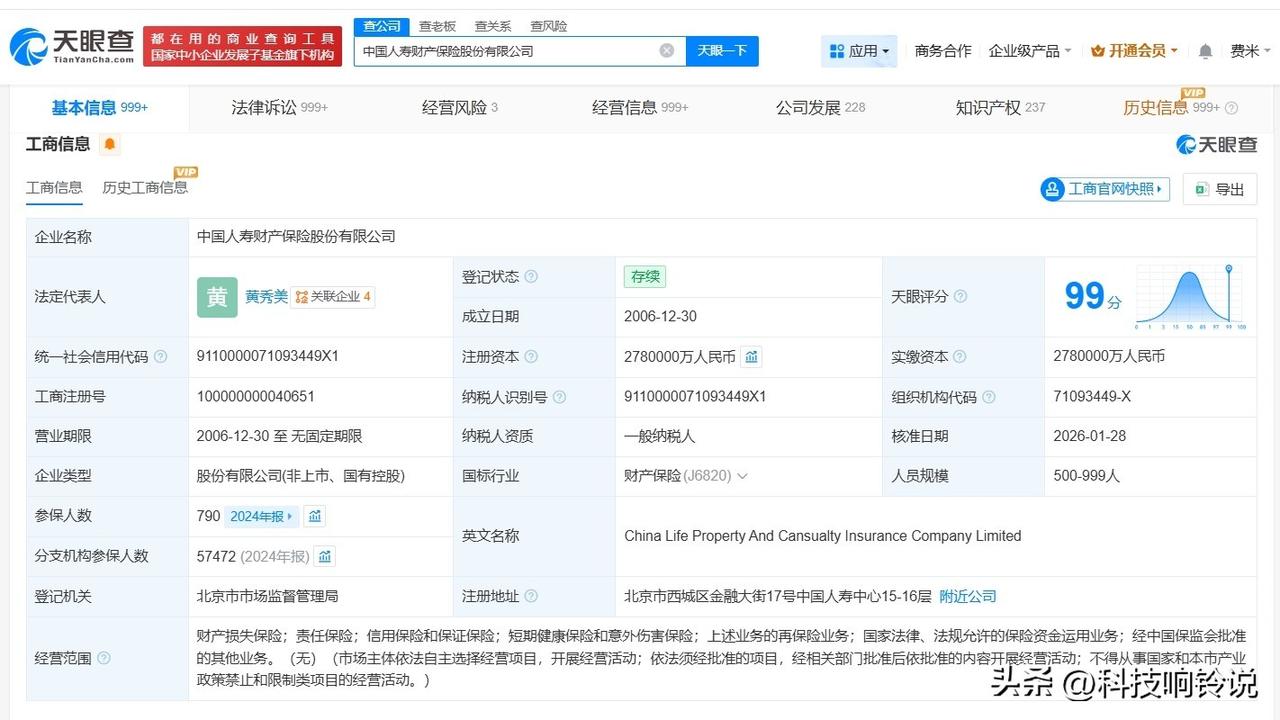
Task: Open the TianYanCha home logo
Action: (x=72, y=46)
